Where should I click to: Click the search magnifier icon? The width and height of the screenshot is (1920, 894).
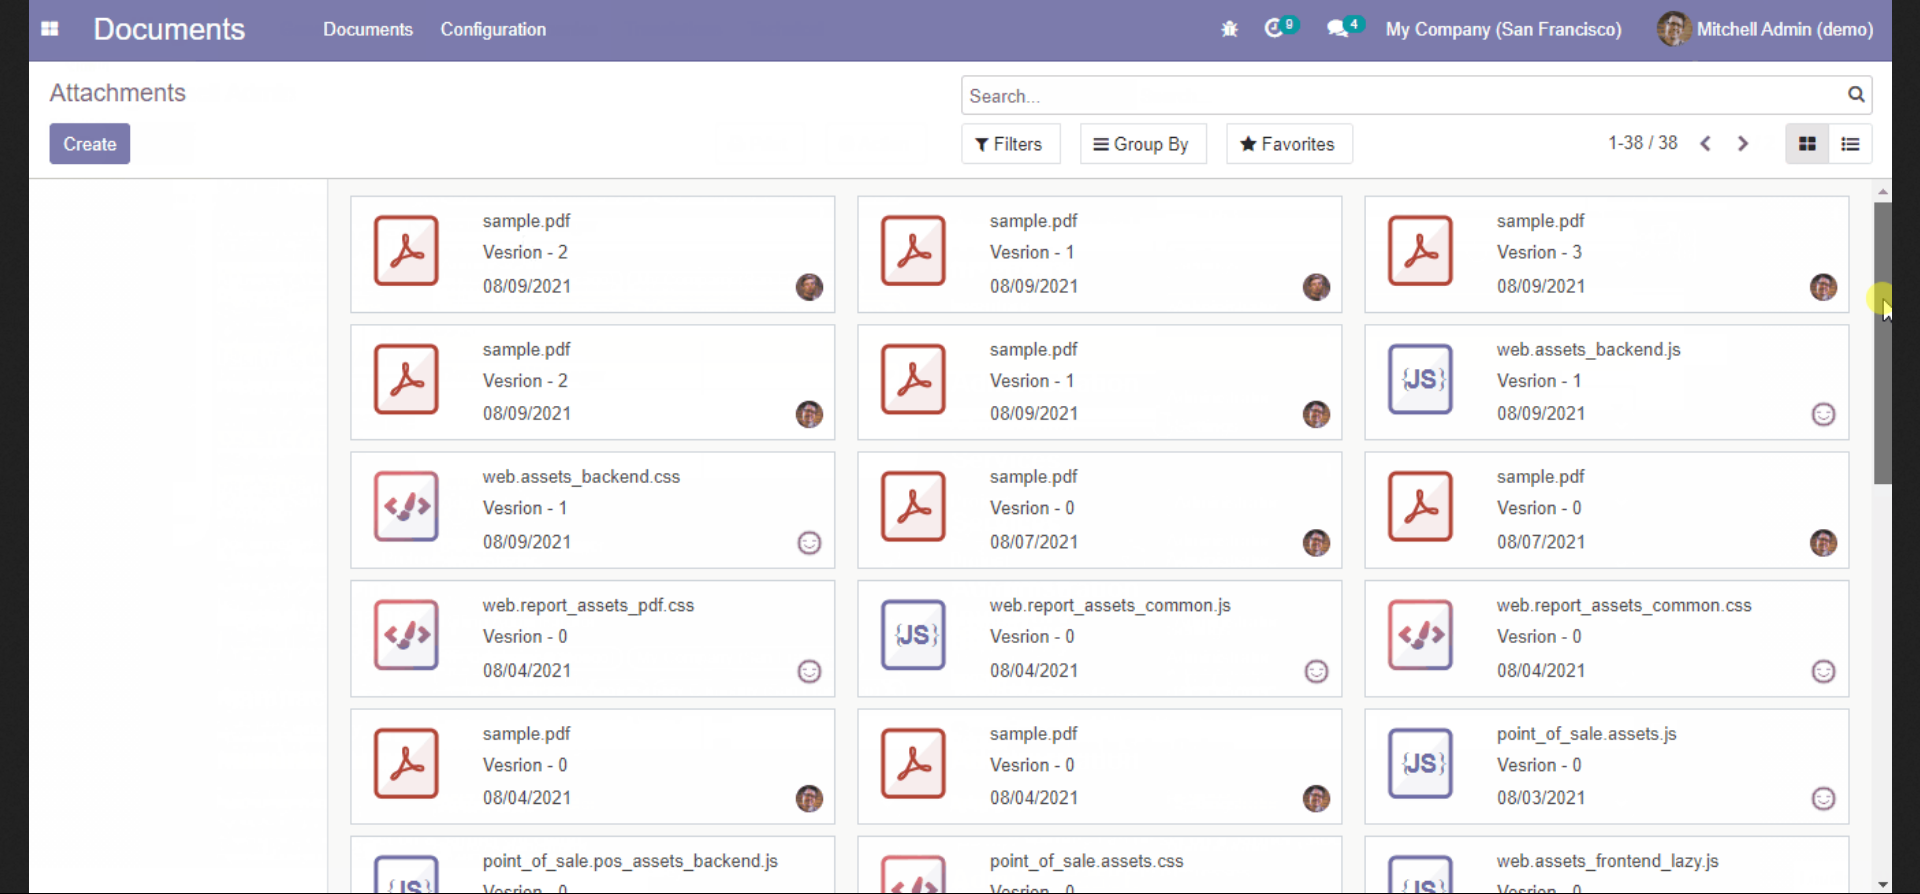(x=1856, y=95)
